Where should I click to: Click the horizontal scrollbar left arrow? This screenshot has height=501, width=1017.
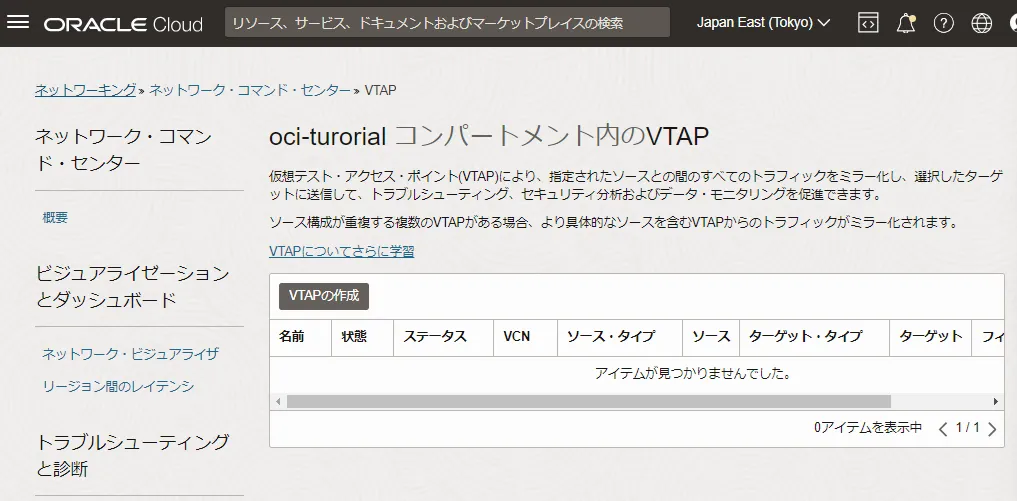tap(278, 402)
